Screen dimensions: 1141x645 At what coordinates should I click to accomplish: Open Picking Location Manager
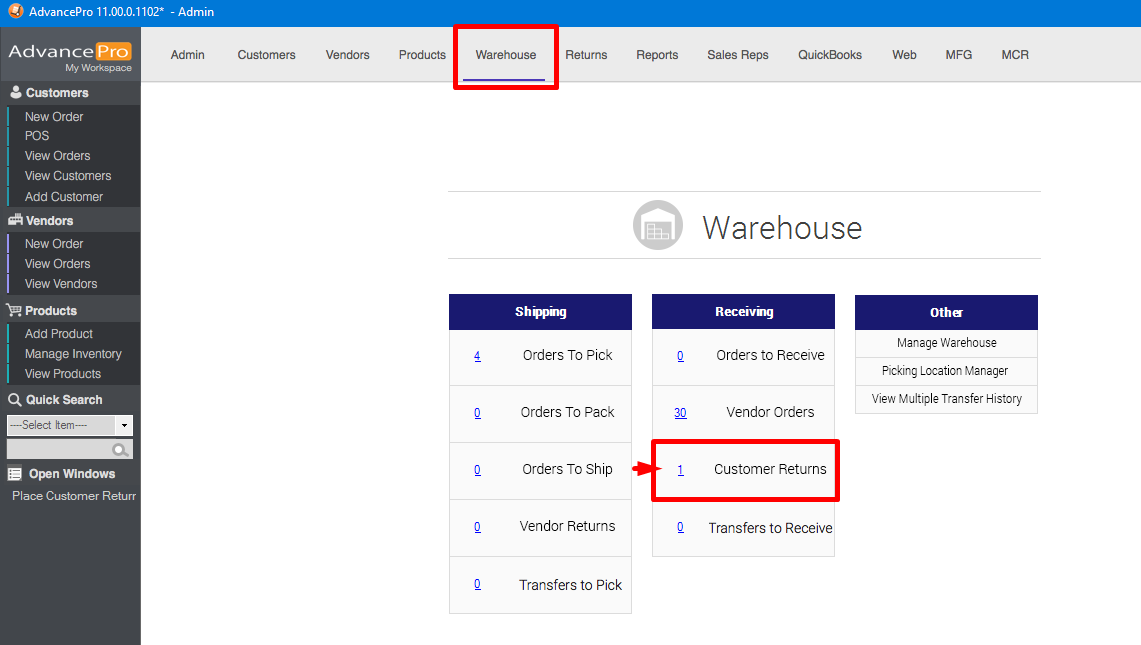(945, 371)
